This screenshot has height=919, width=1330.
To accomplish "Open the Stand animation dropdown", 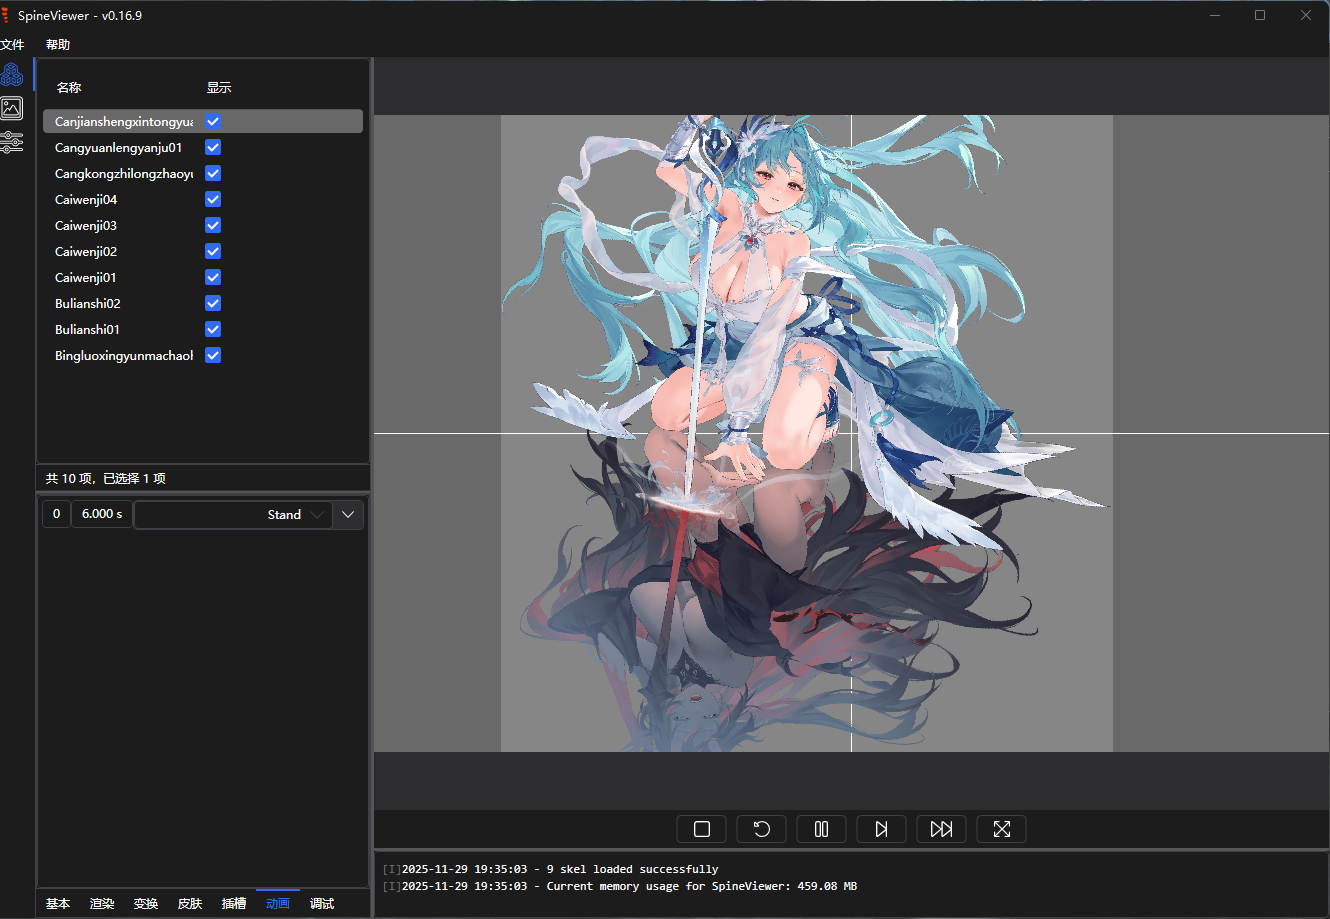I will click(233, 514).
